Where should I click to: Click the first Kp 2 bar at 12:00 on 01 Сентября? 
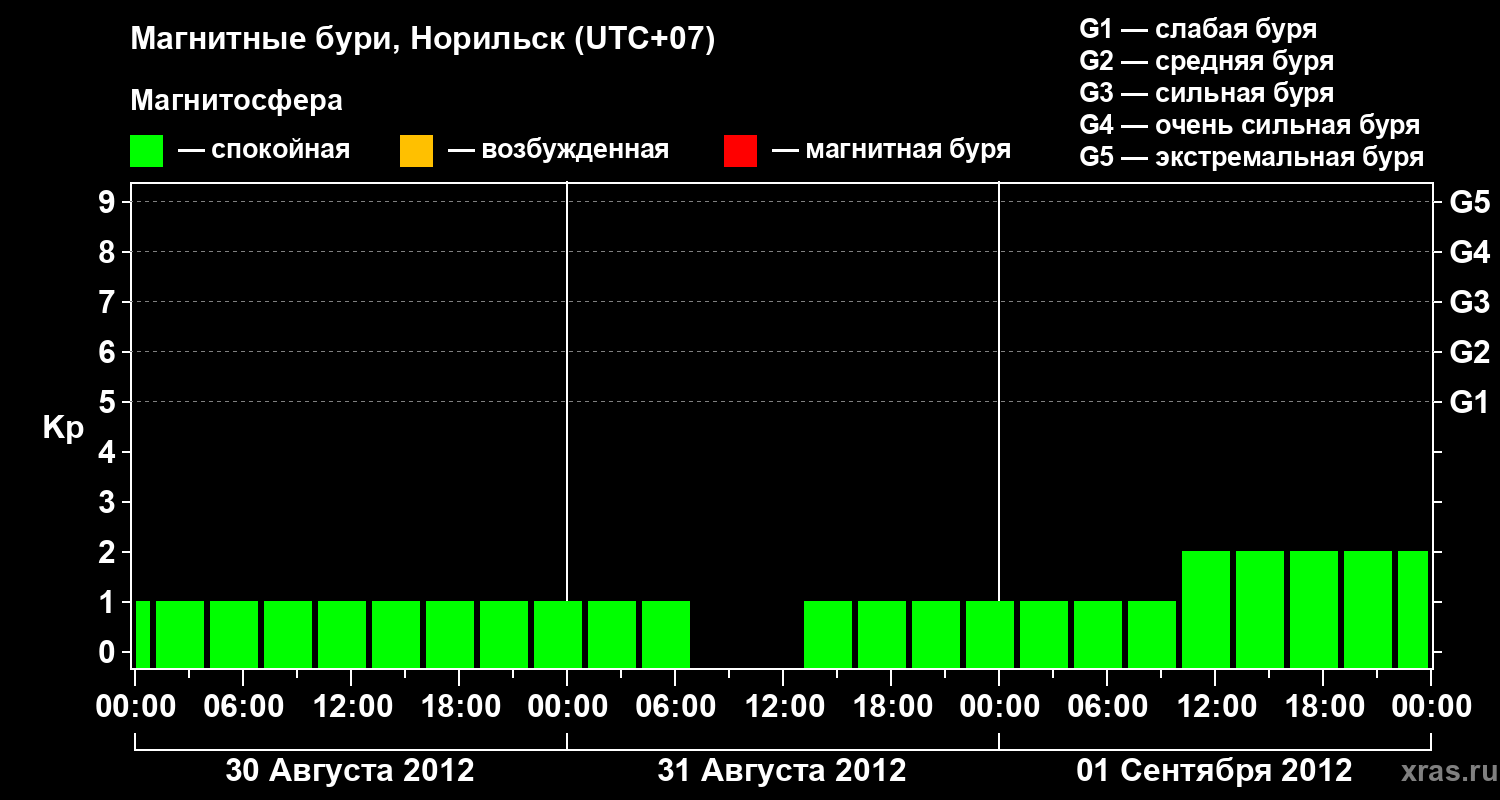(1206, 609)
